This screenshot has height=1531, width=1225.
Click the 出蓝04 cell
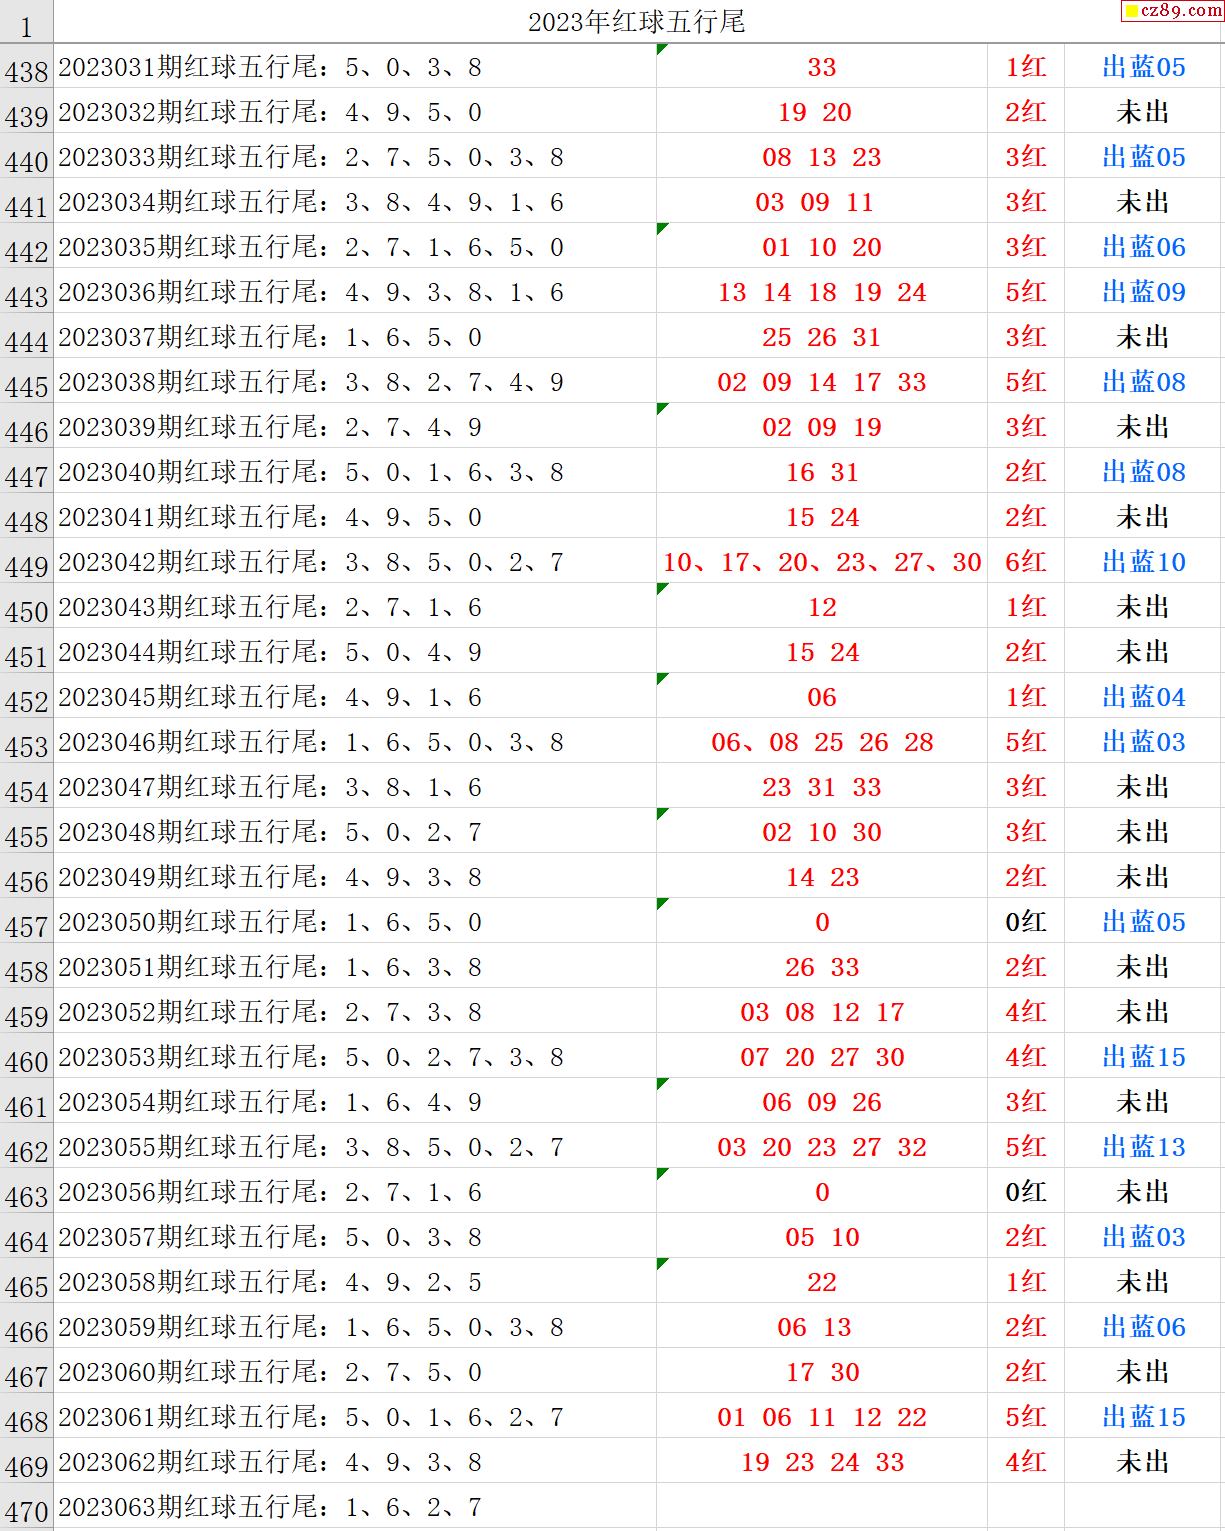[1143, 697]
